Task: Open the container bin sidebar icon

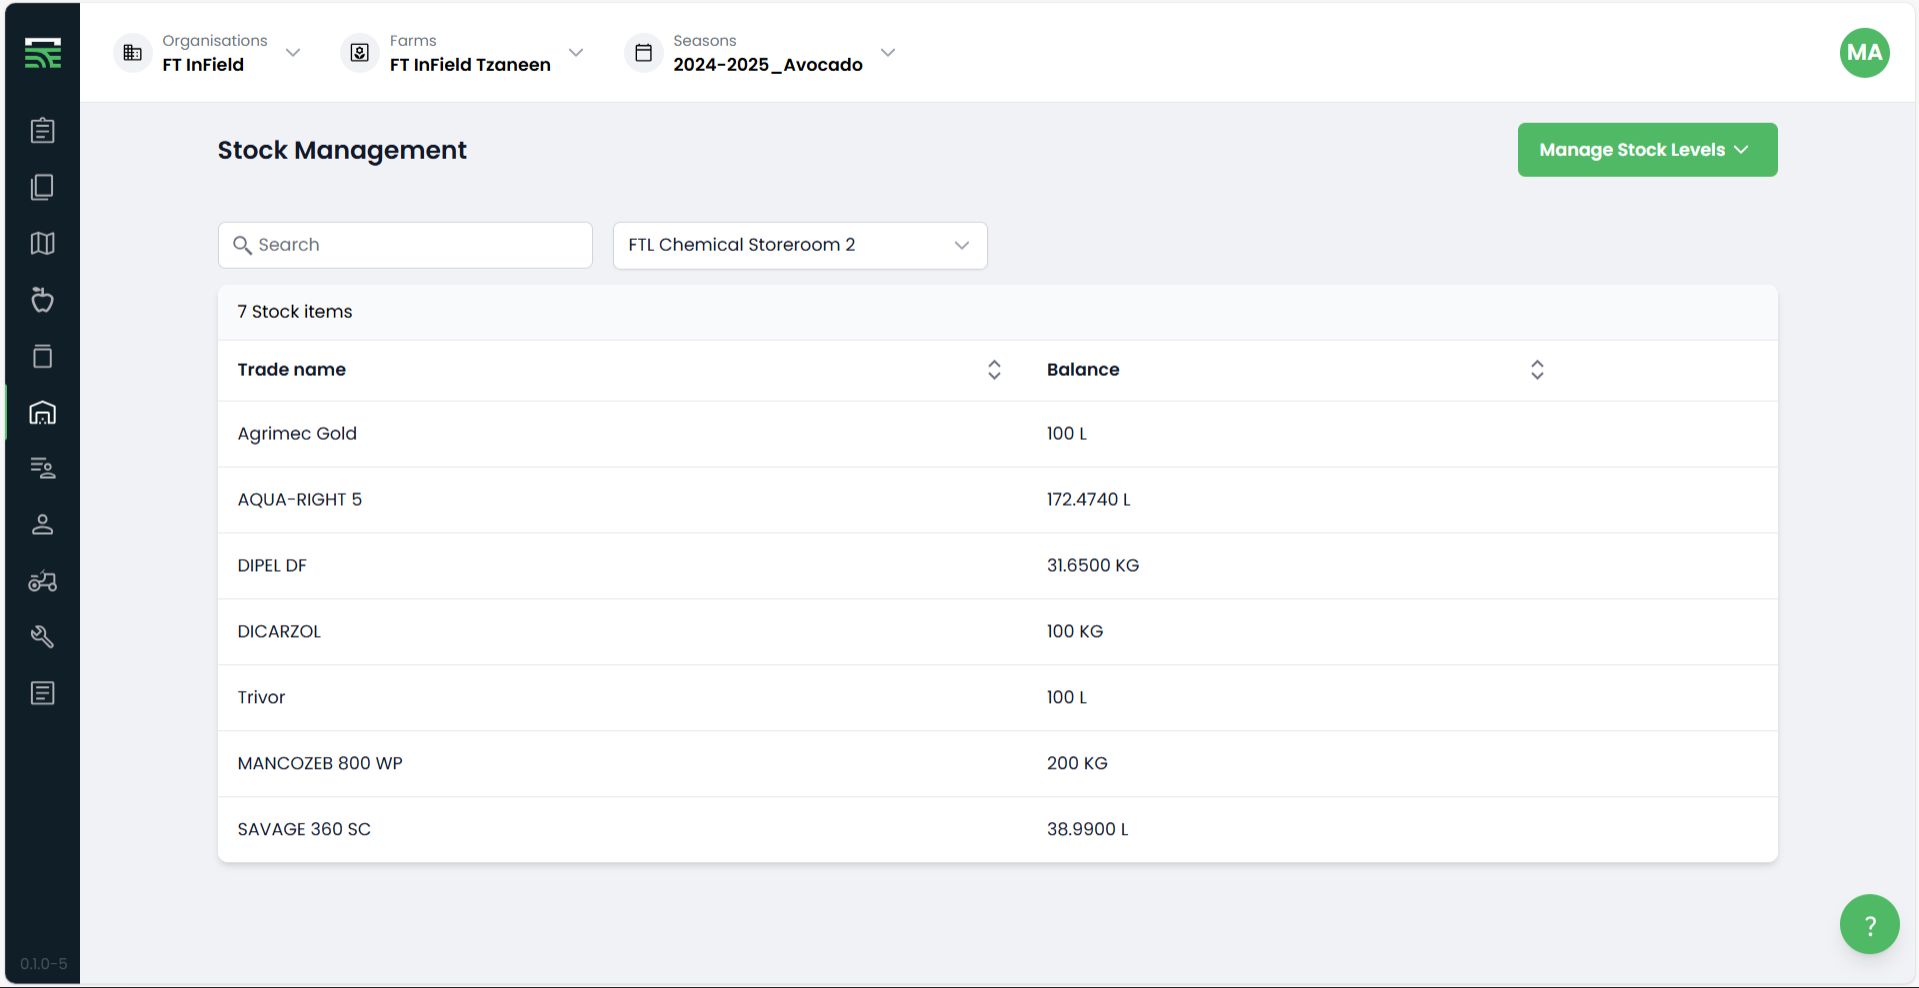Action: tap(43, 356)
